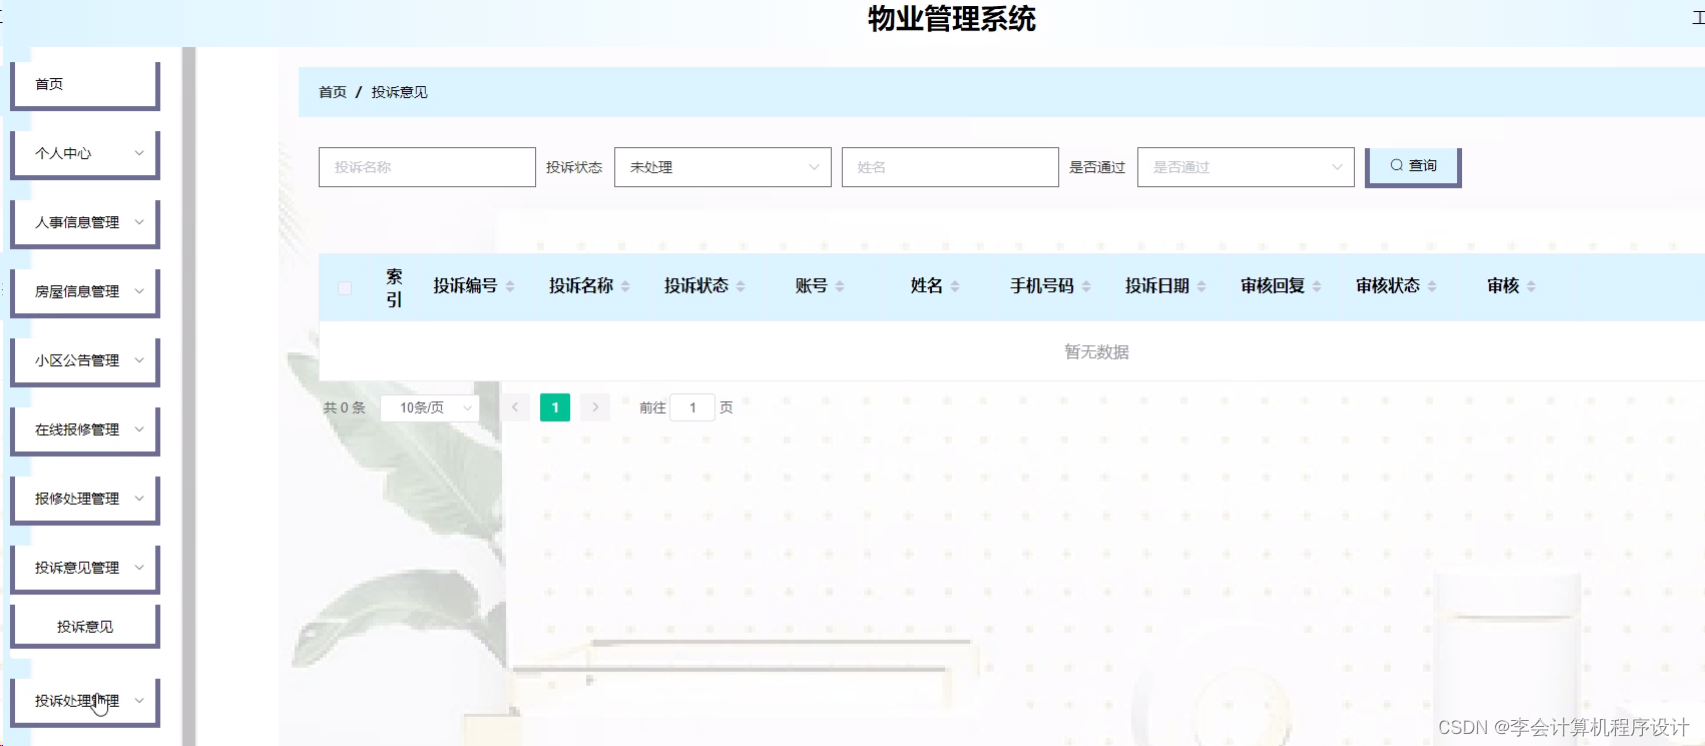The image size is (1705, 746).
Task: Focus the 姓名 search field
Action: click(x=950, y=167)
